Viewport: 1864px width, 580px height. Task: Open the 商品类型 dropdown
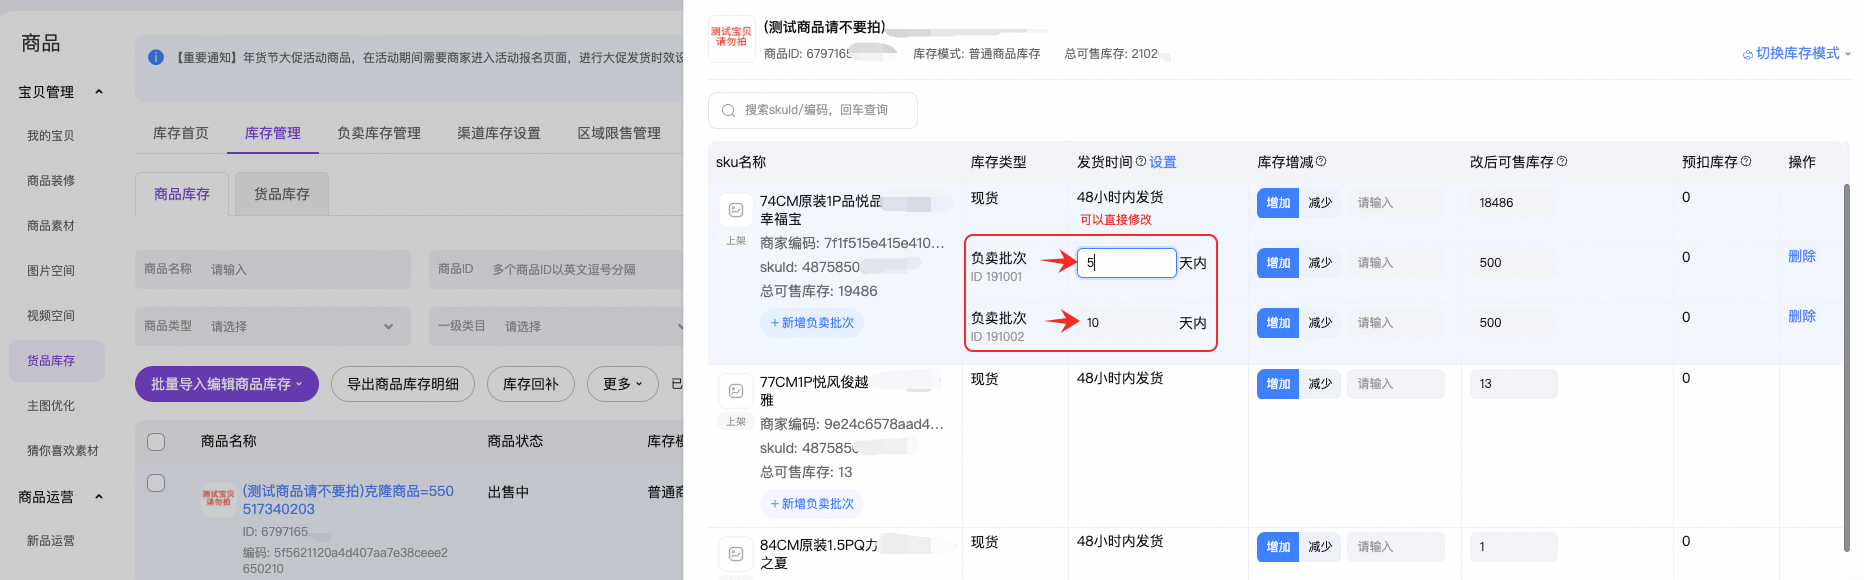point(273,326)
